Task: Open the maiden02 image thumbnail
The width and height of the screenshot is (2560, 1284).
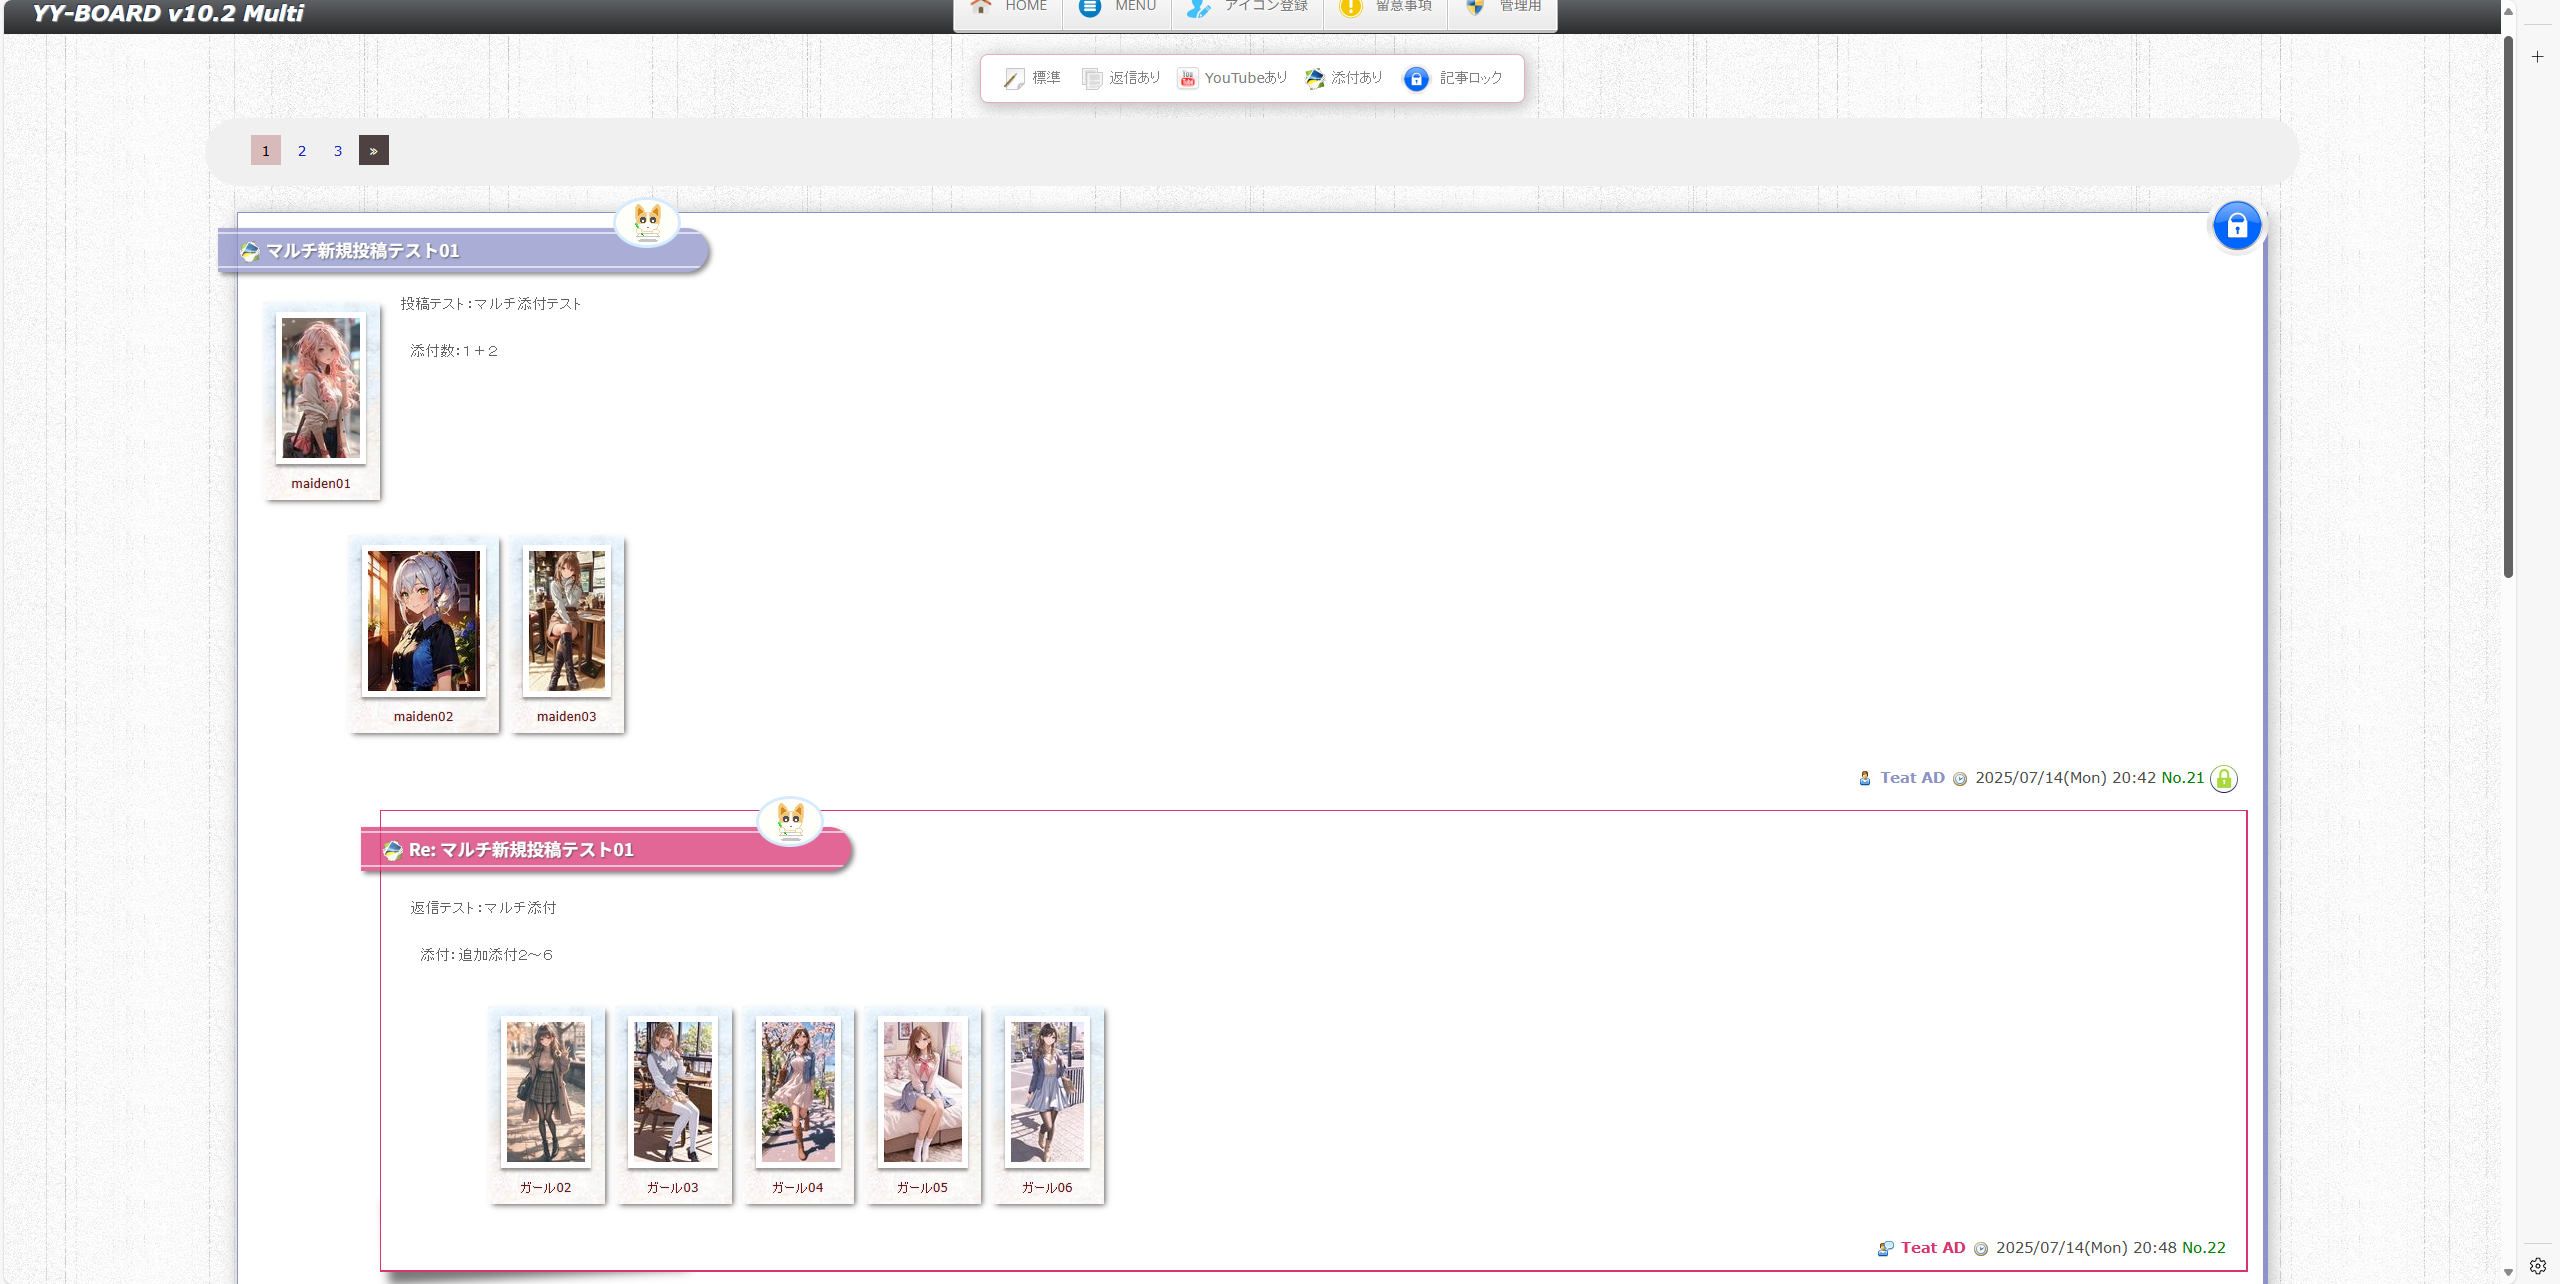Action: (x=423, y=621)
